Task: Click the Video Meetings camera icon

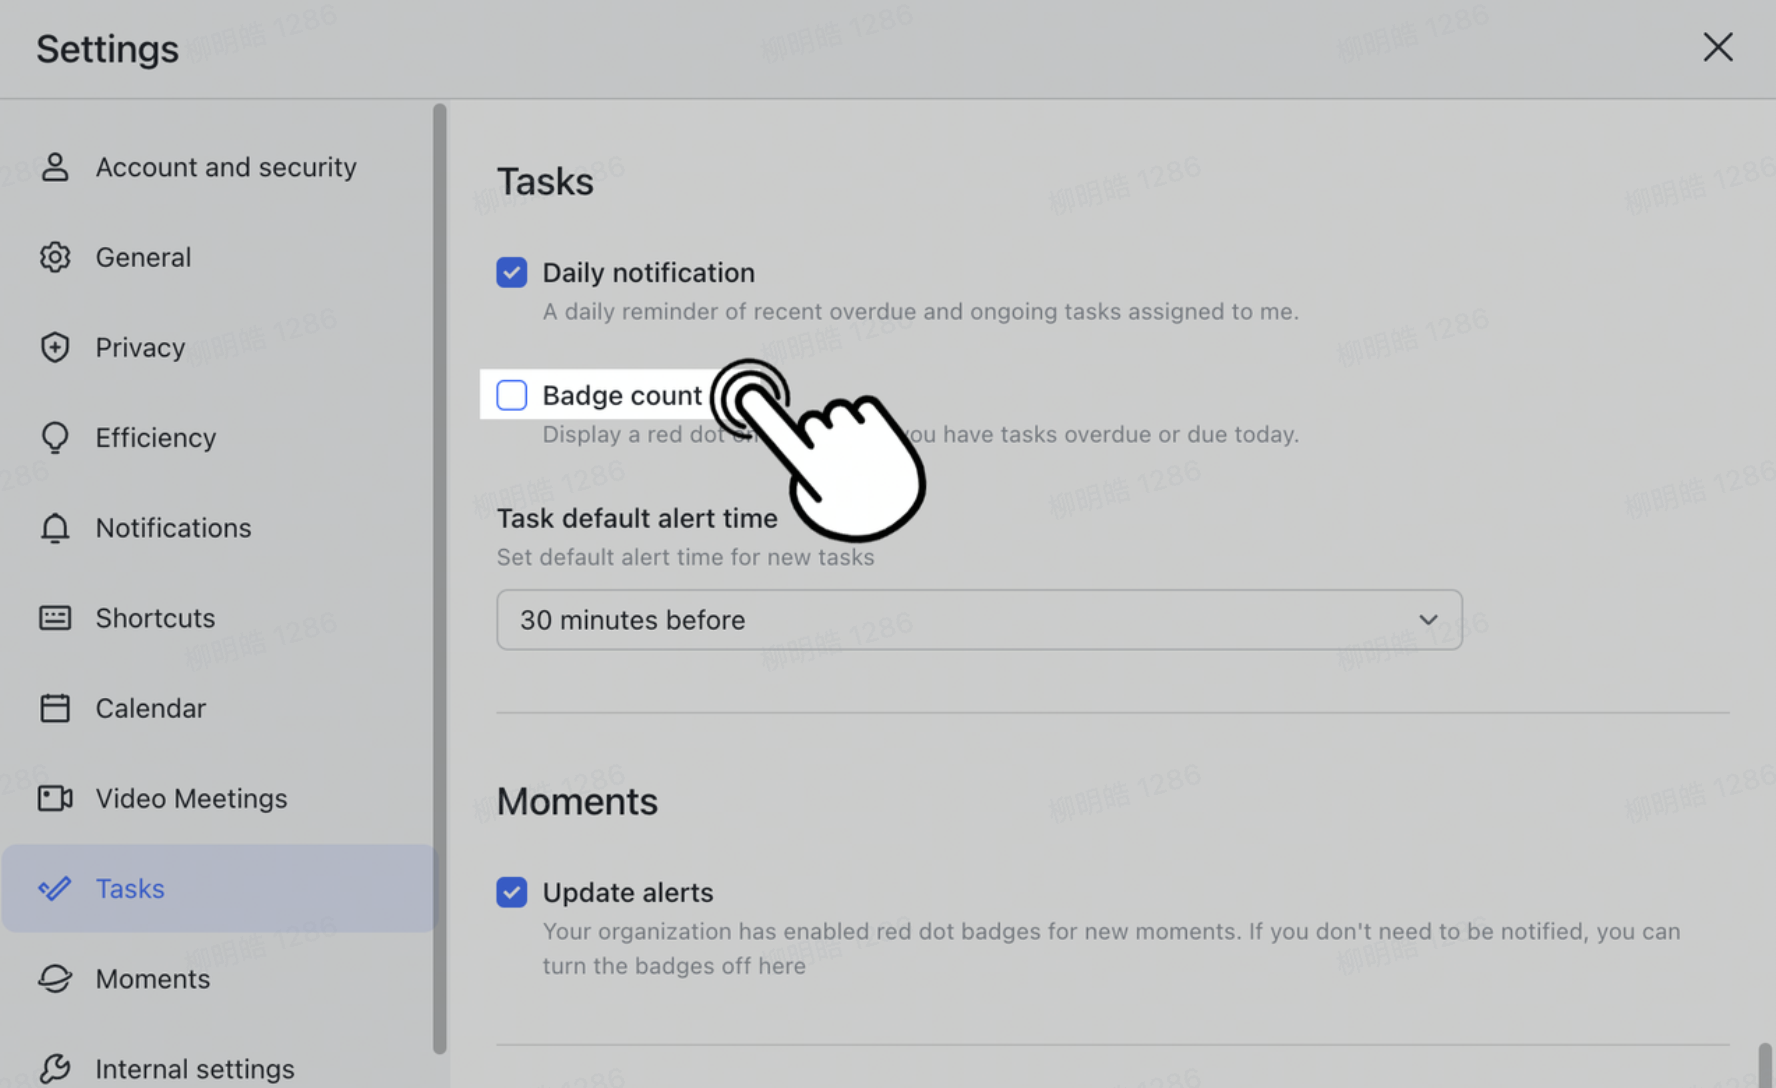Action: 55,798
